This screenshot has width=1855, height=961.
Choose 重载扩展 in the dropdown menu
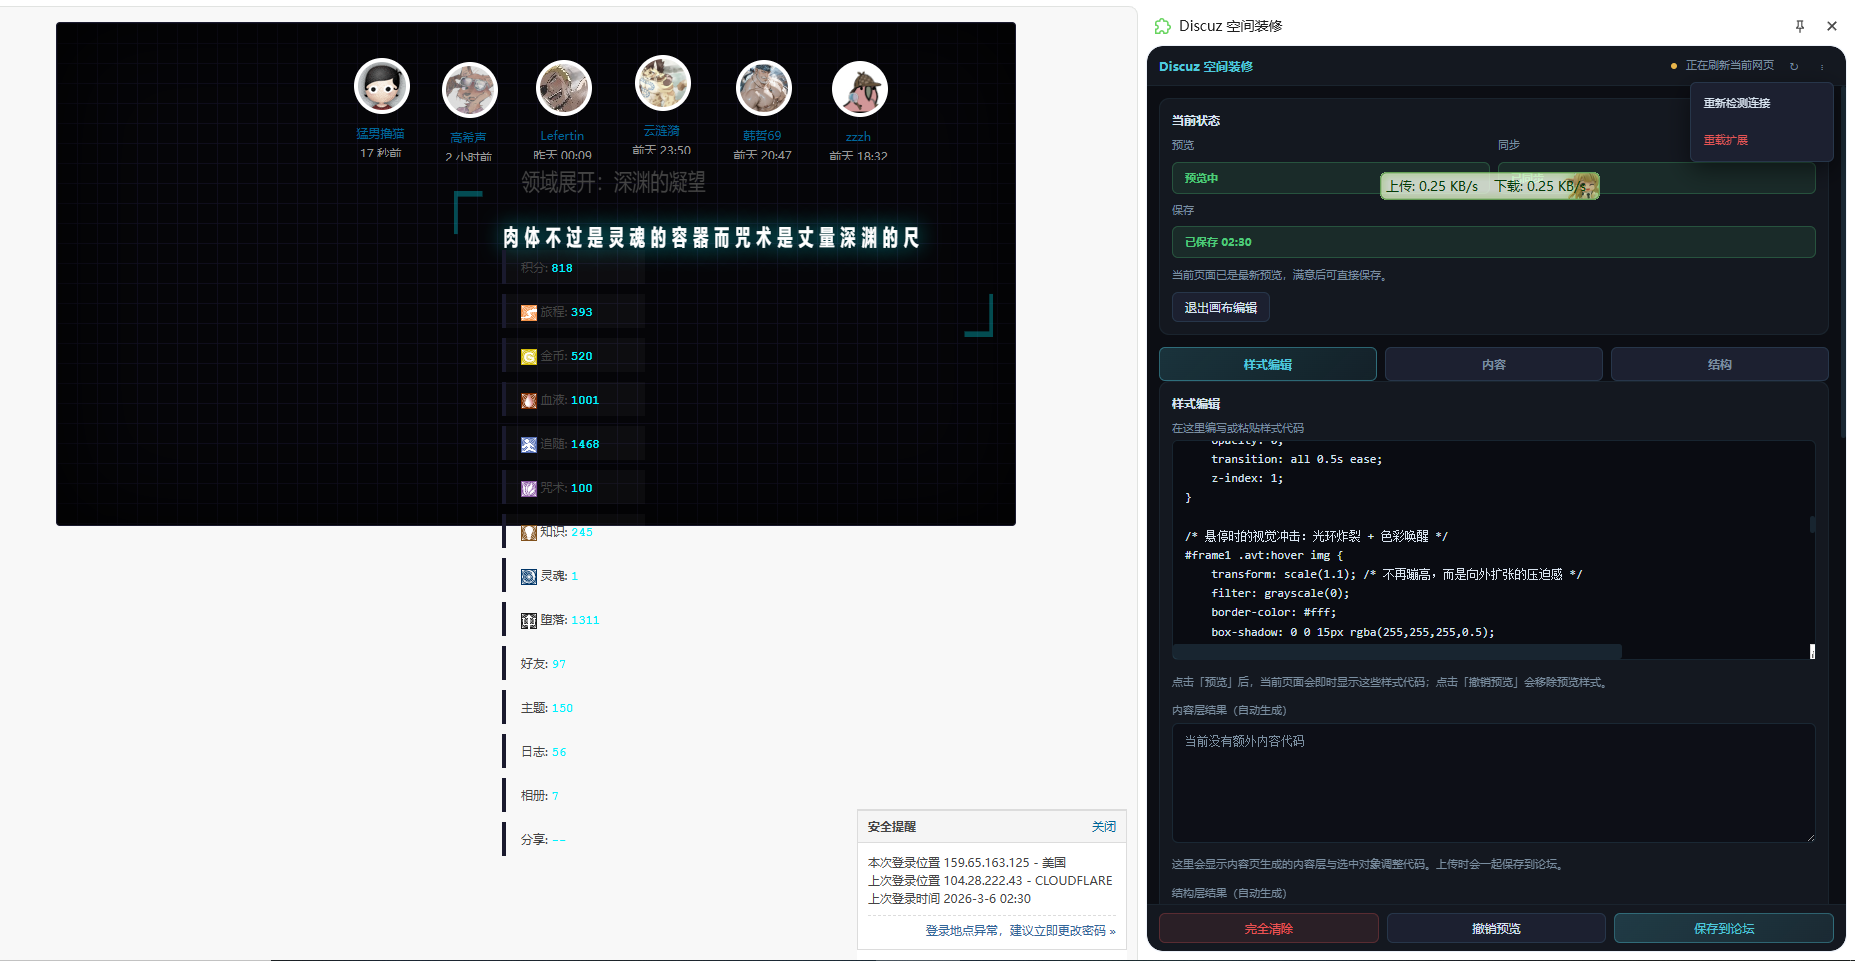tap(1725, 140)
